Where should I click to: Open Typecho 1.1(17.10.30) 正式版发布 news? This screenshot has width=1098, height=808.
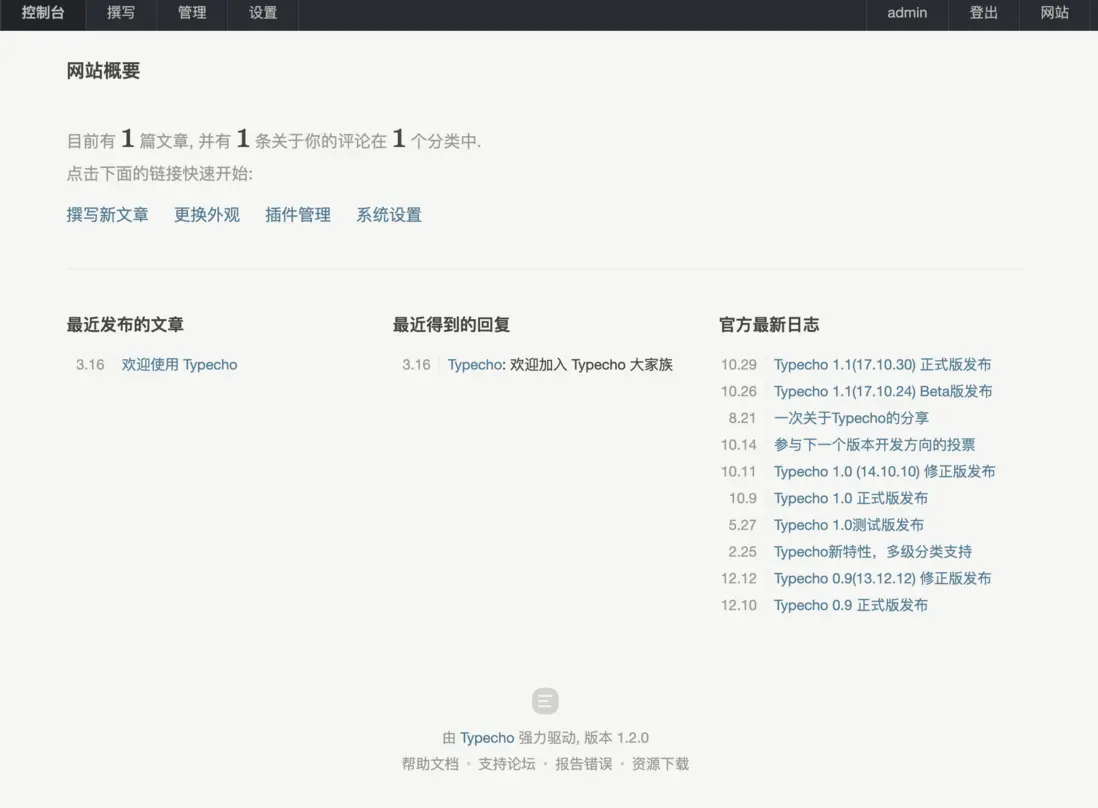(881, 364)
